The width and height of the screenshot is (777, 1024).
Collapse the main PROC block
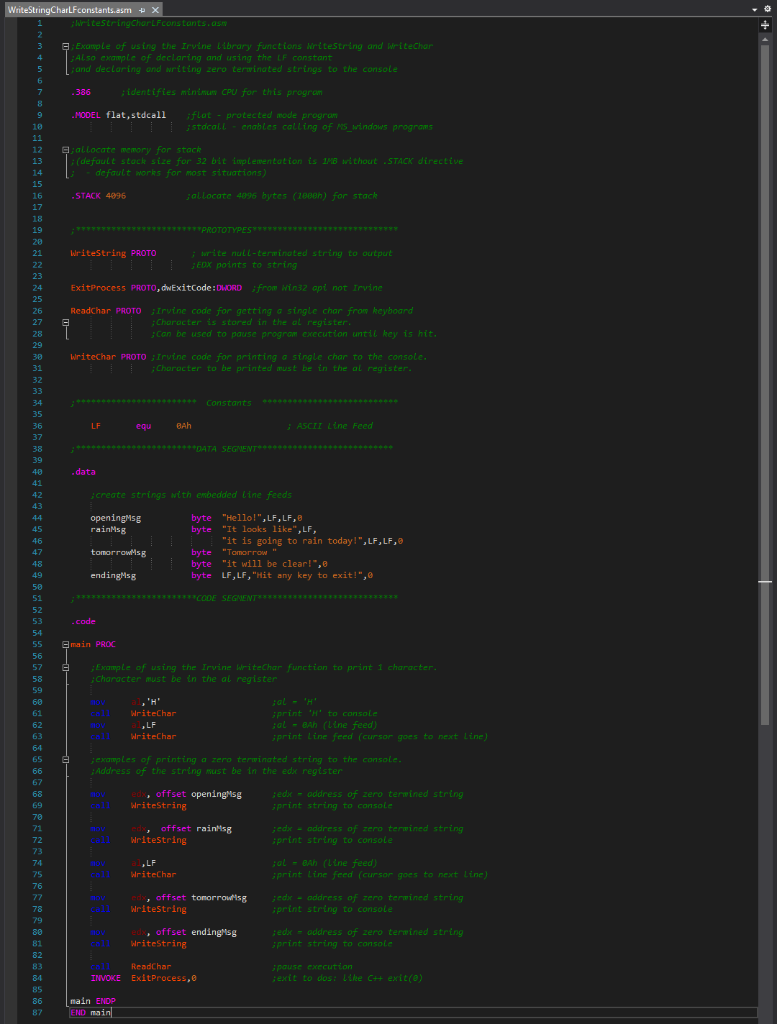[65, 645]
